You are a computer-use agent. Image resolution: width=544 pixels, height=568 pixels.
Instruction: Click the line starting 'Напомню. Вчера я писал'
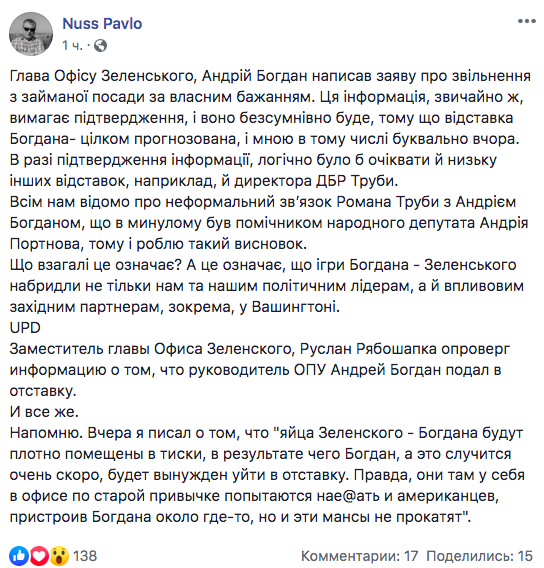click(266, 433)
